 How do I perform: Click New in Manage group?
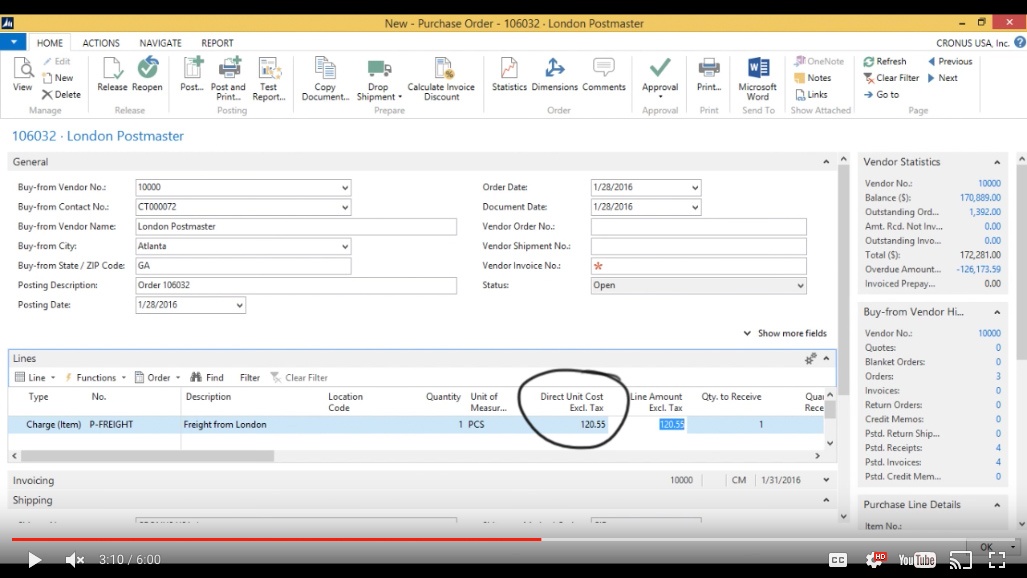point(58,78)
